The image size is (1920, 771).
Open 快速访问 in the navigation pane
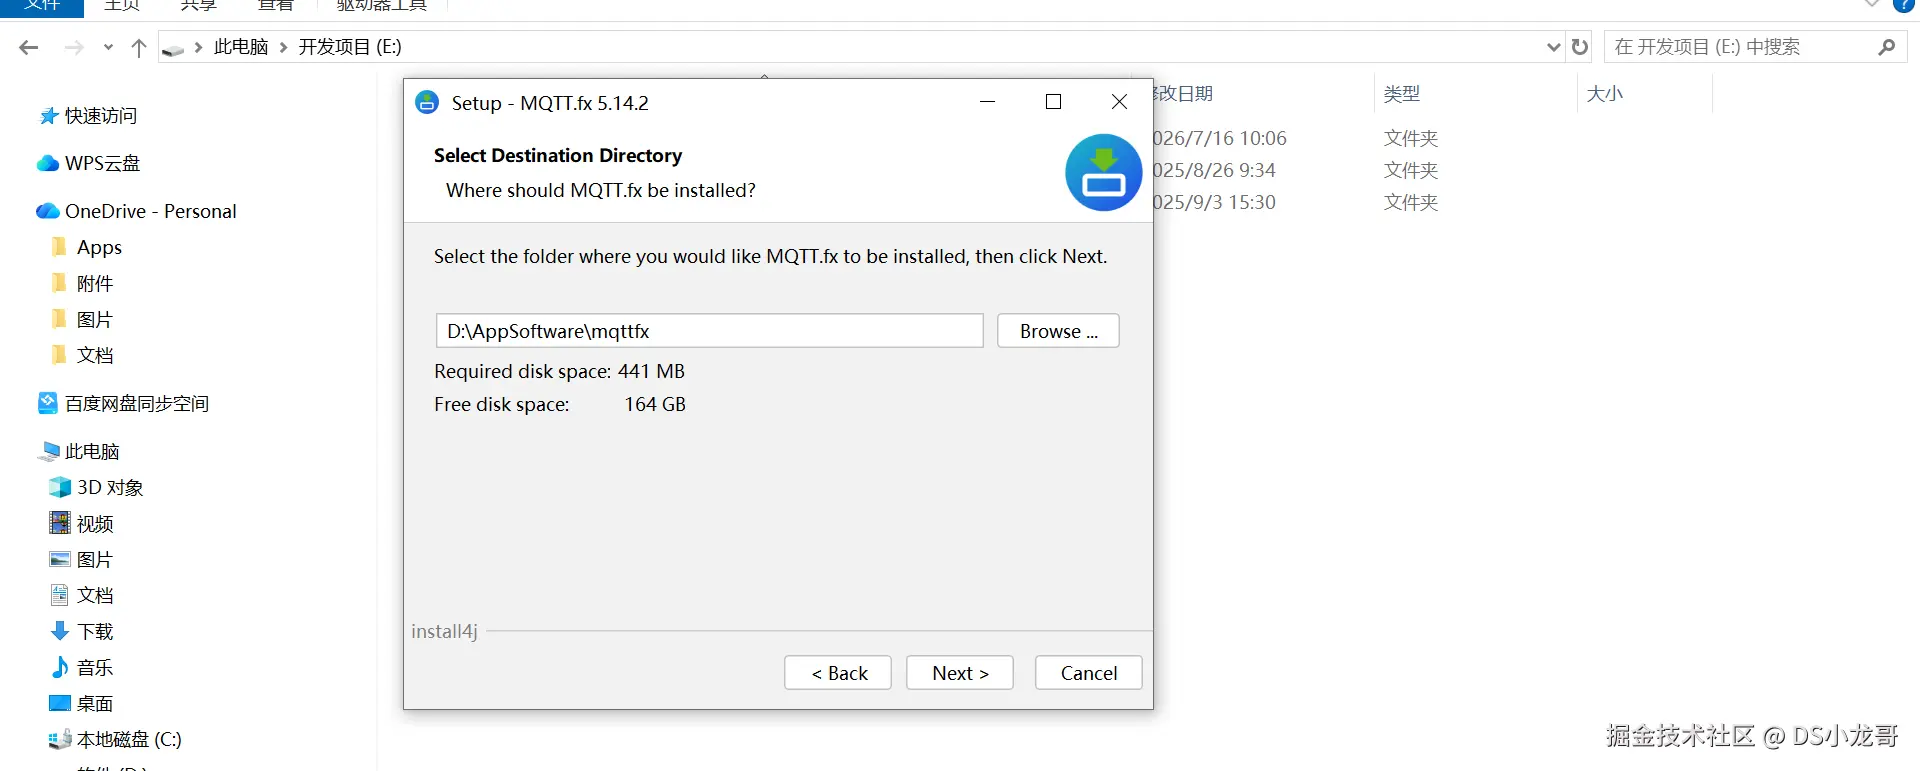pos(88,116)
